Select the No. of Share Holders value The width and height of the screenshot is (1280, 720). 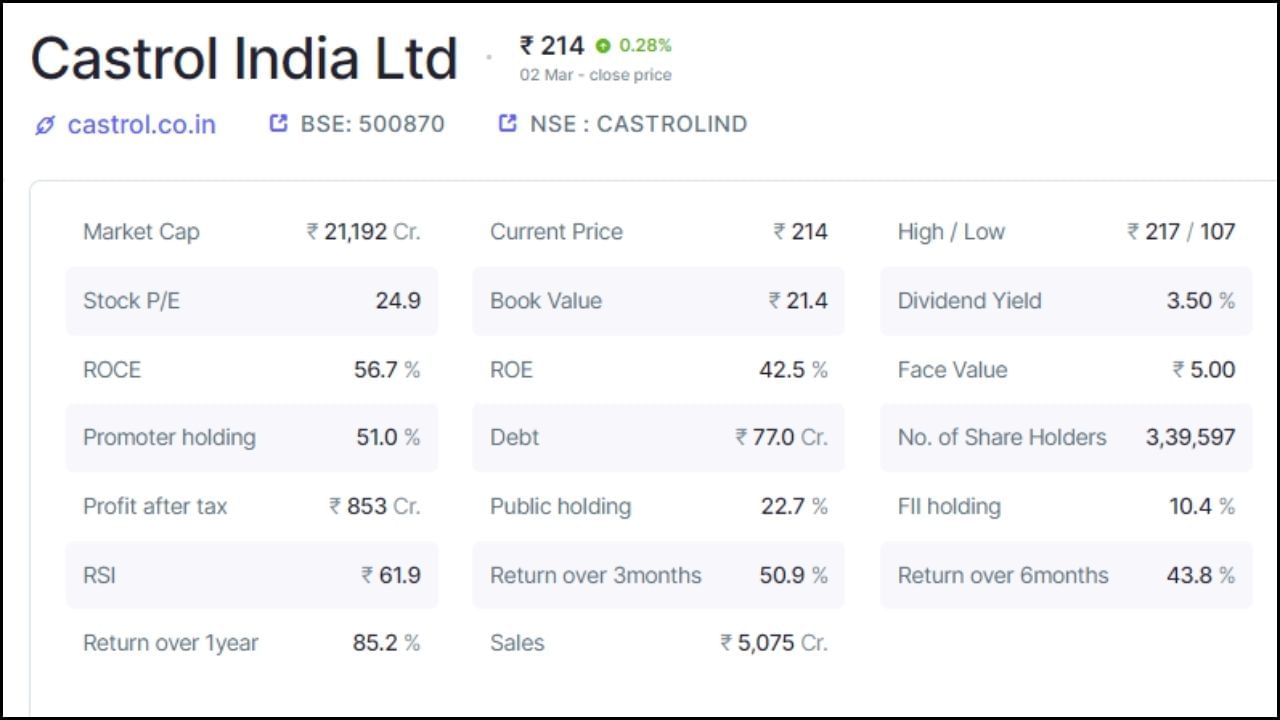click(x=1189, y=437)
